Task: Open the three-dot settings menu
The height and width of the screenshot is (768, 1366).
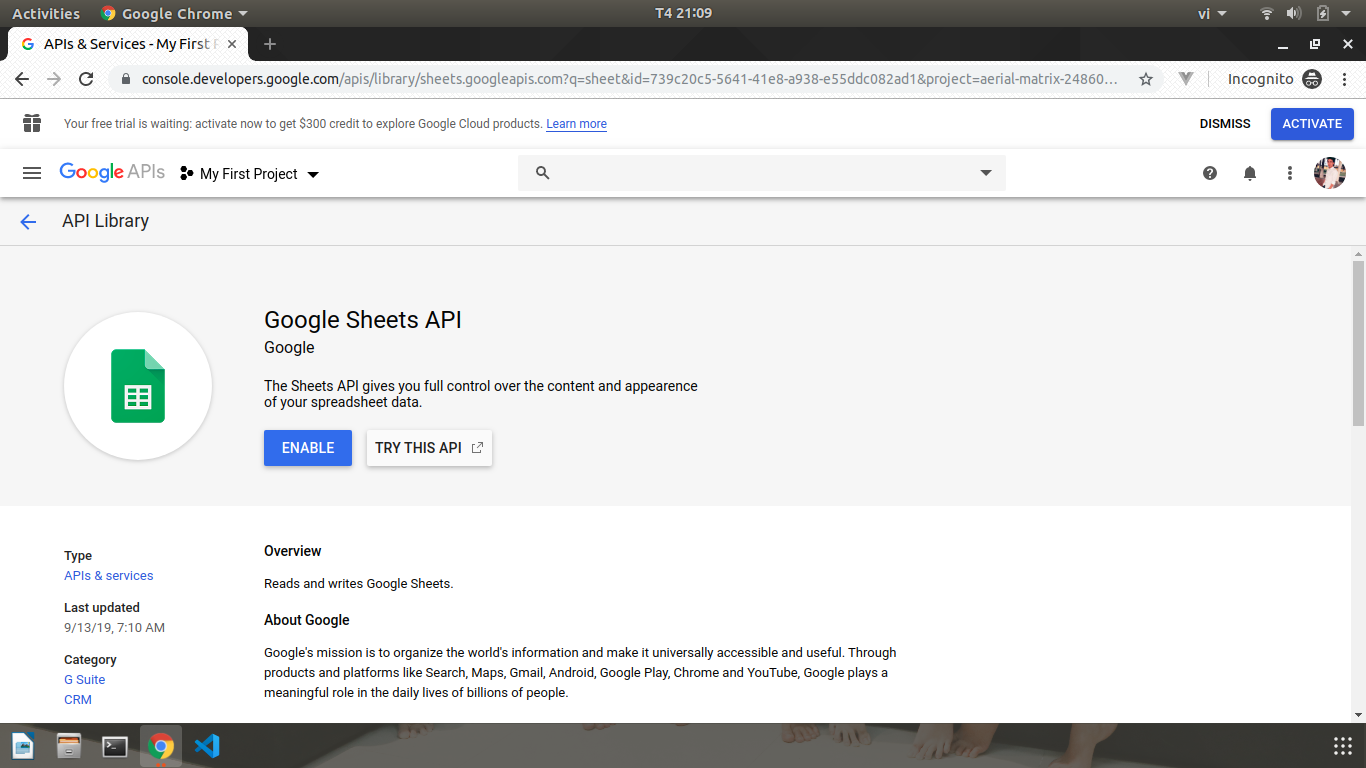Action: click(1290, 173)
